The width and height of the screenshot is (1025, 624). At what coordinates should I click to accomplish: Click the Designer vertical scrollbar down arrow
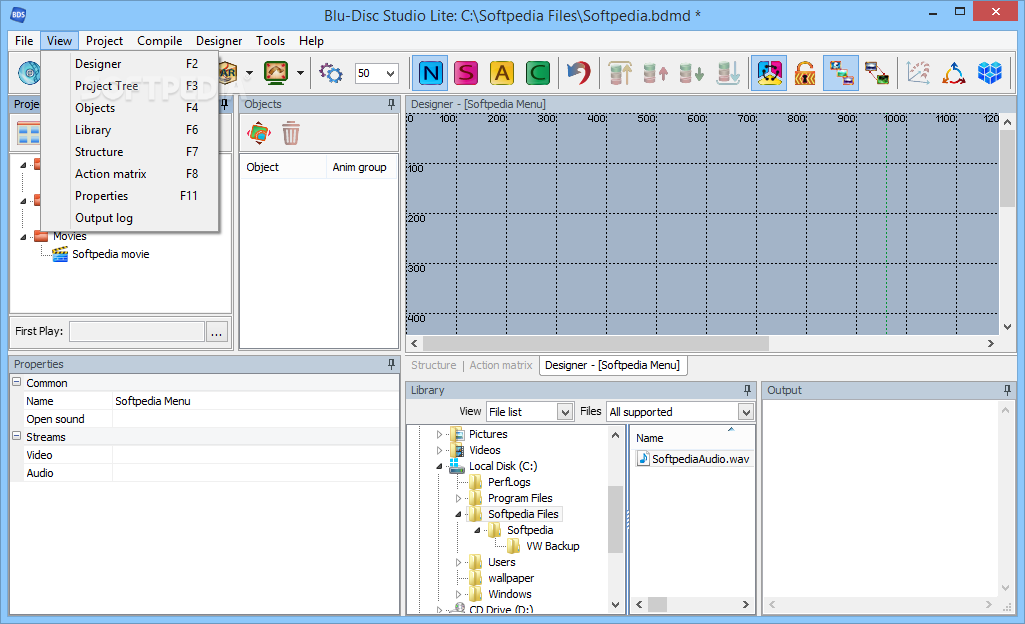coord(1007,326)
